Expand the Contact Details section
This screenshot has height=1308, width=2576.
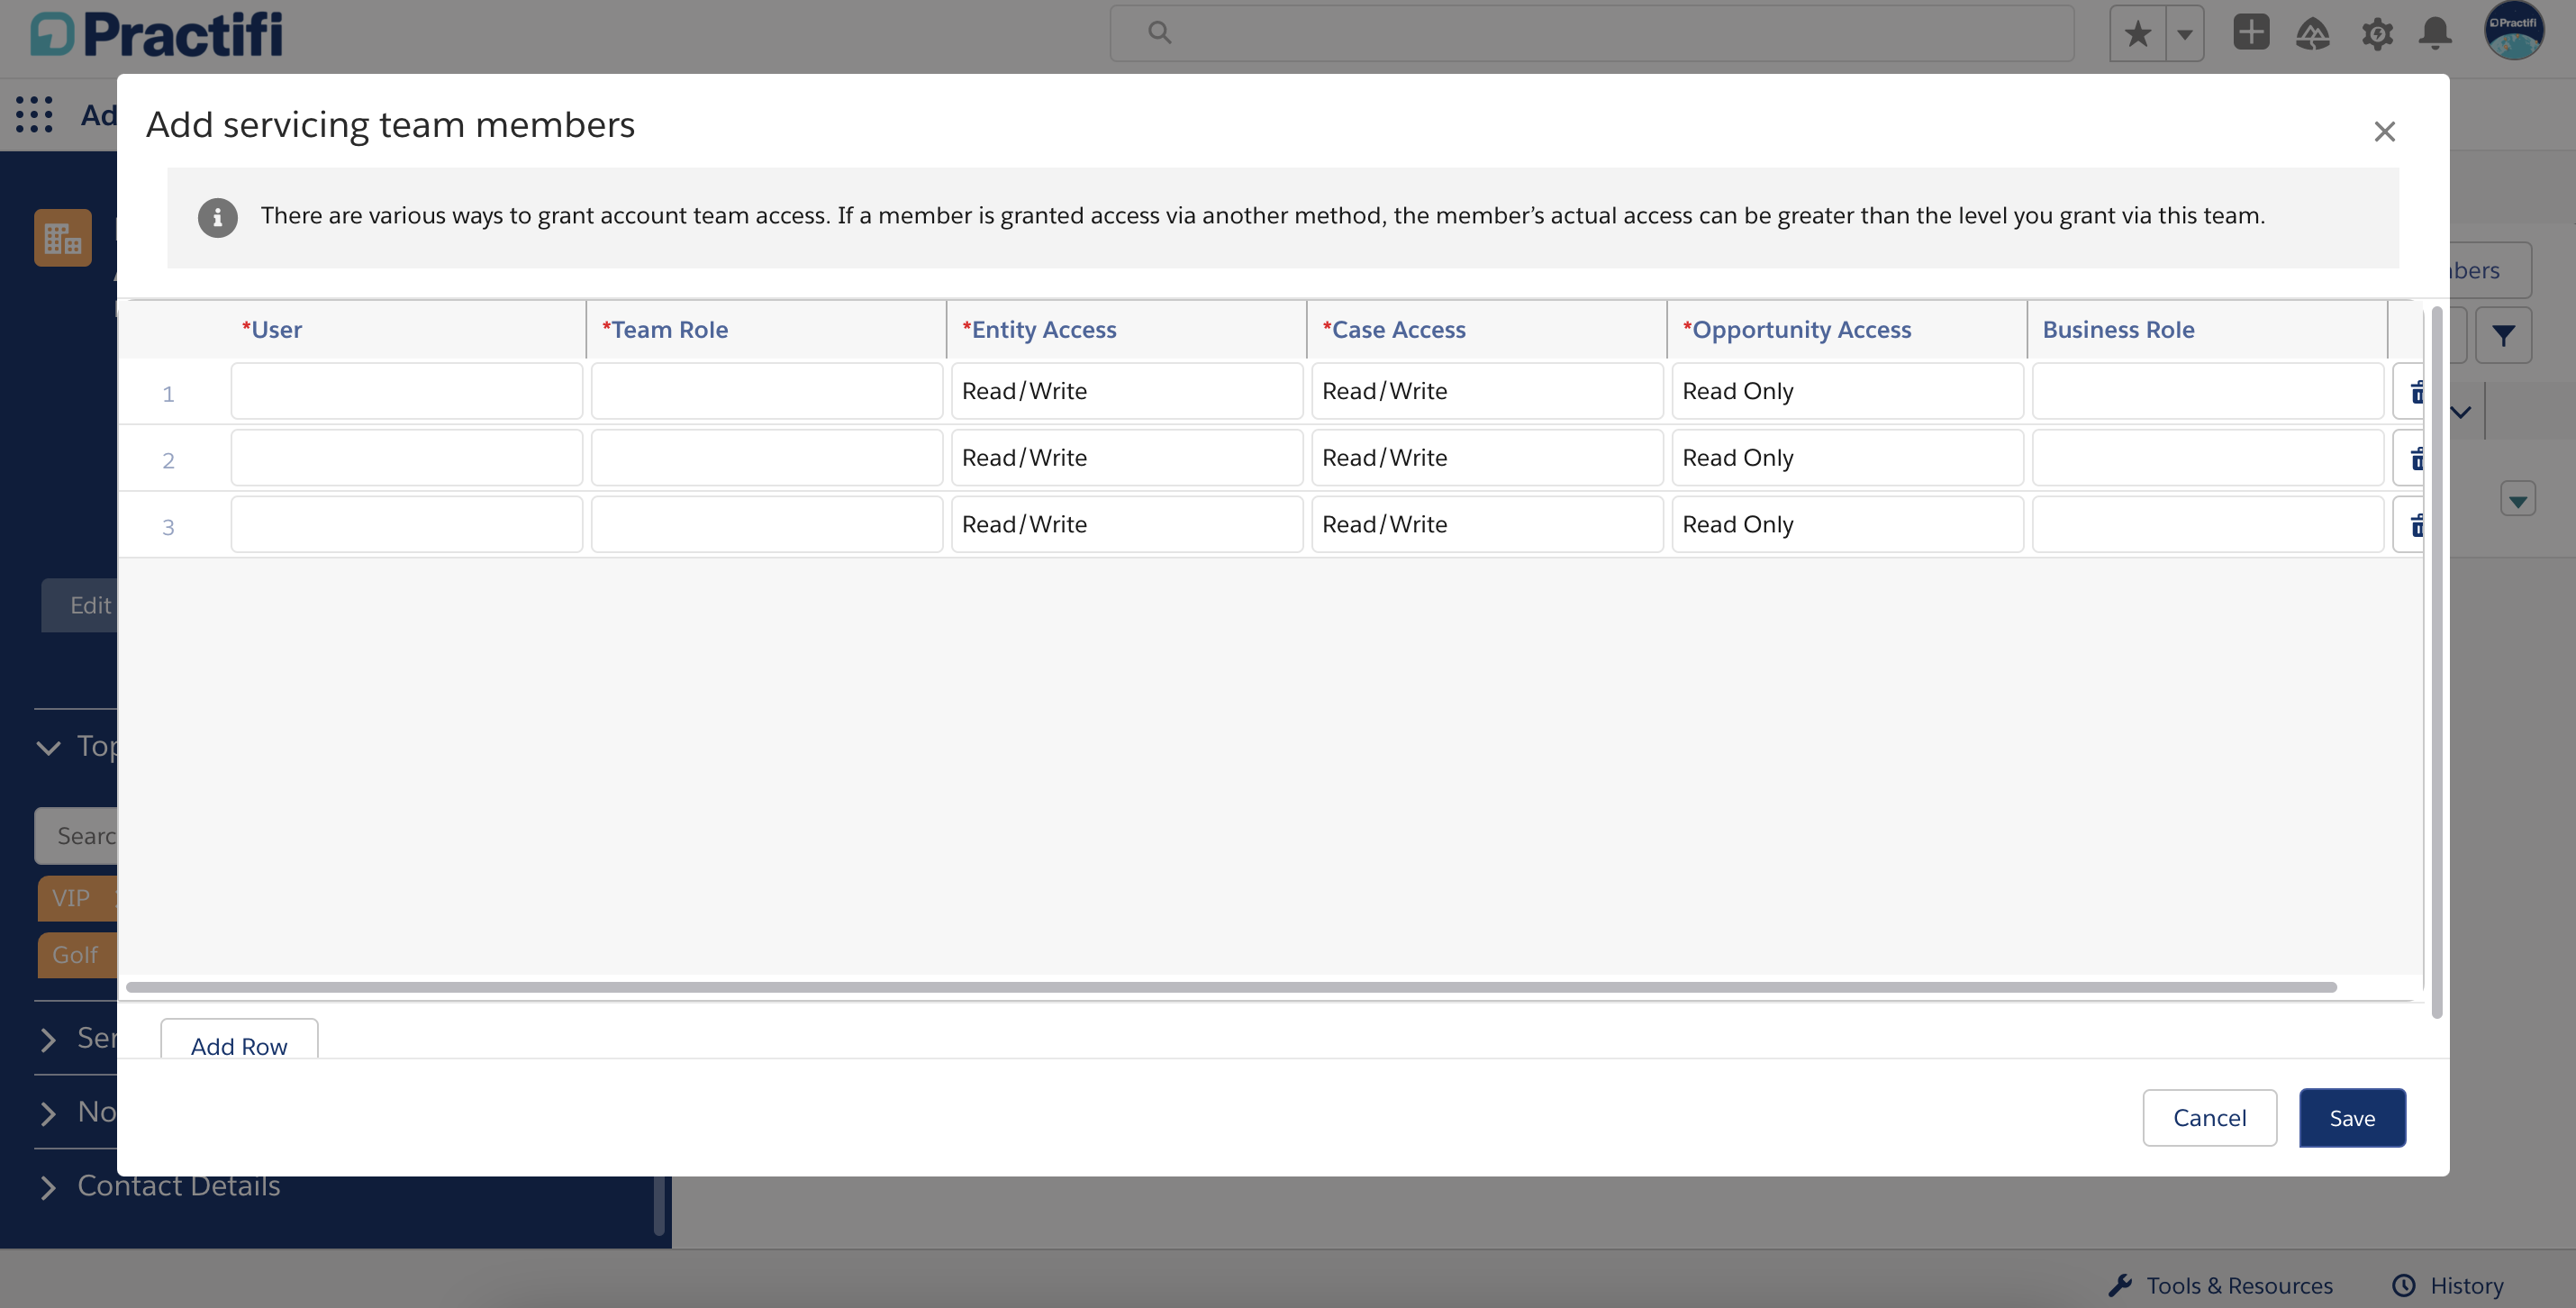[x=160, y=1186]
